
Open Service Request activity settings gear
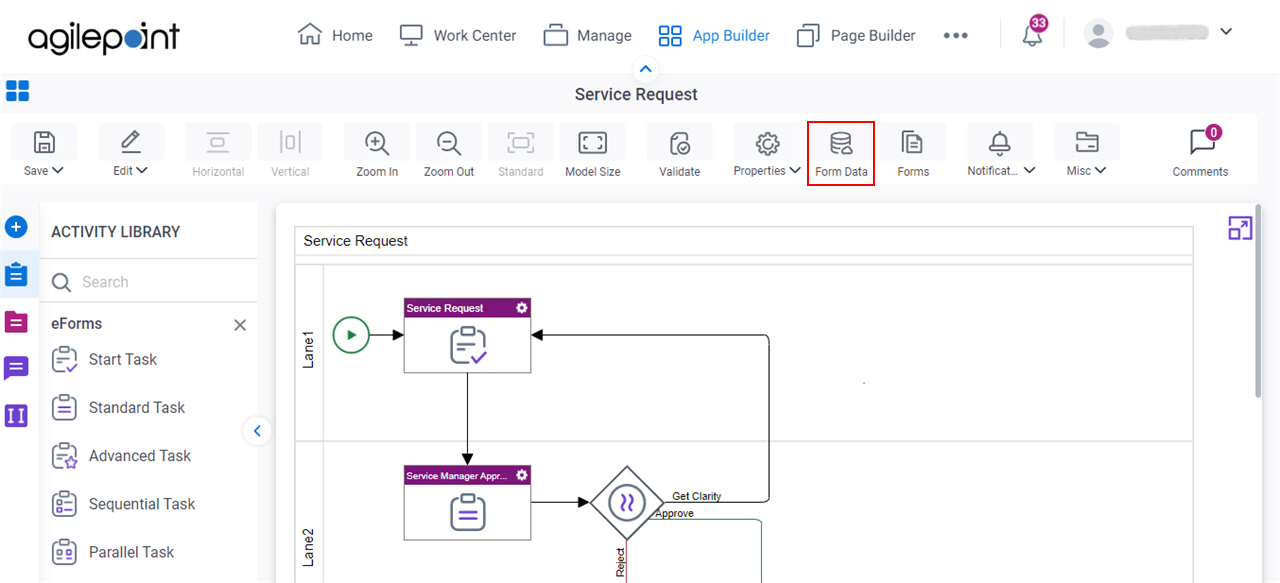[x=521, y=308]
